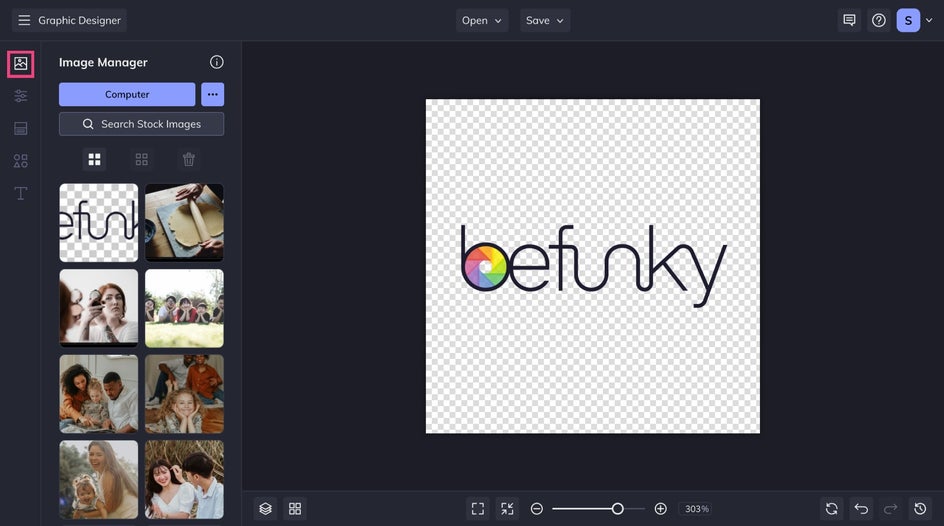Open the Graphics shapes sidebar tab
This screenshot has width=944, height=526.
(20, 161)
